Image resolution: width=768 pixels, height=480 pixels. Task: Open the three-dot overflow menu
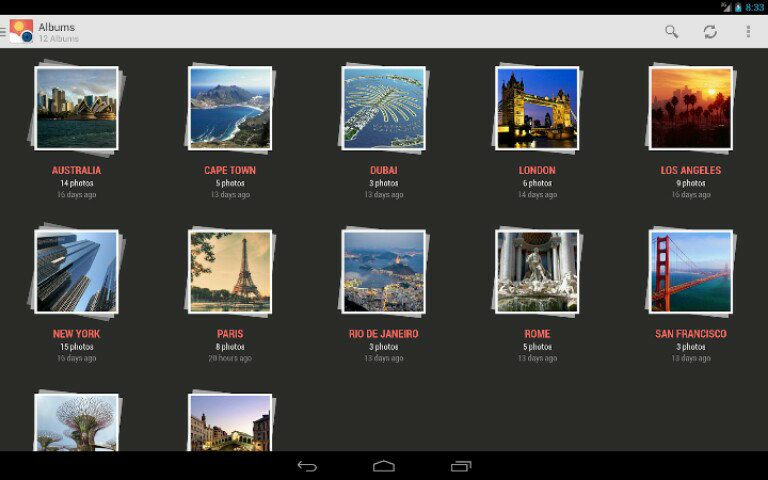tap(748, 31)
